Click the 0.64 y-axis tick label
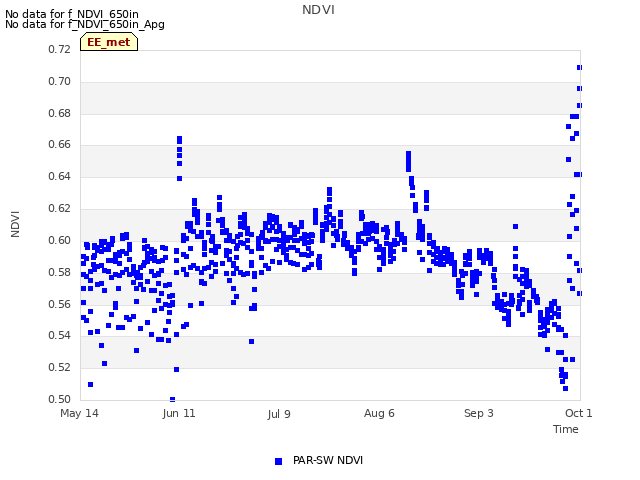The width and height of the screenshot is (640, 480). click(x=60, y=176)
